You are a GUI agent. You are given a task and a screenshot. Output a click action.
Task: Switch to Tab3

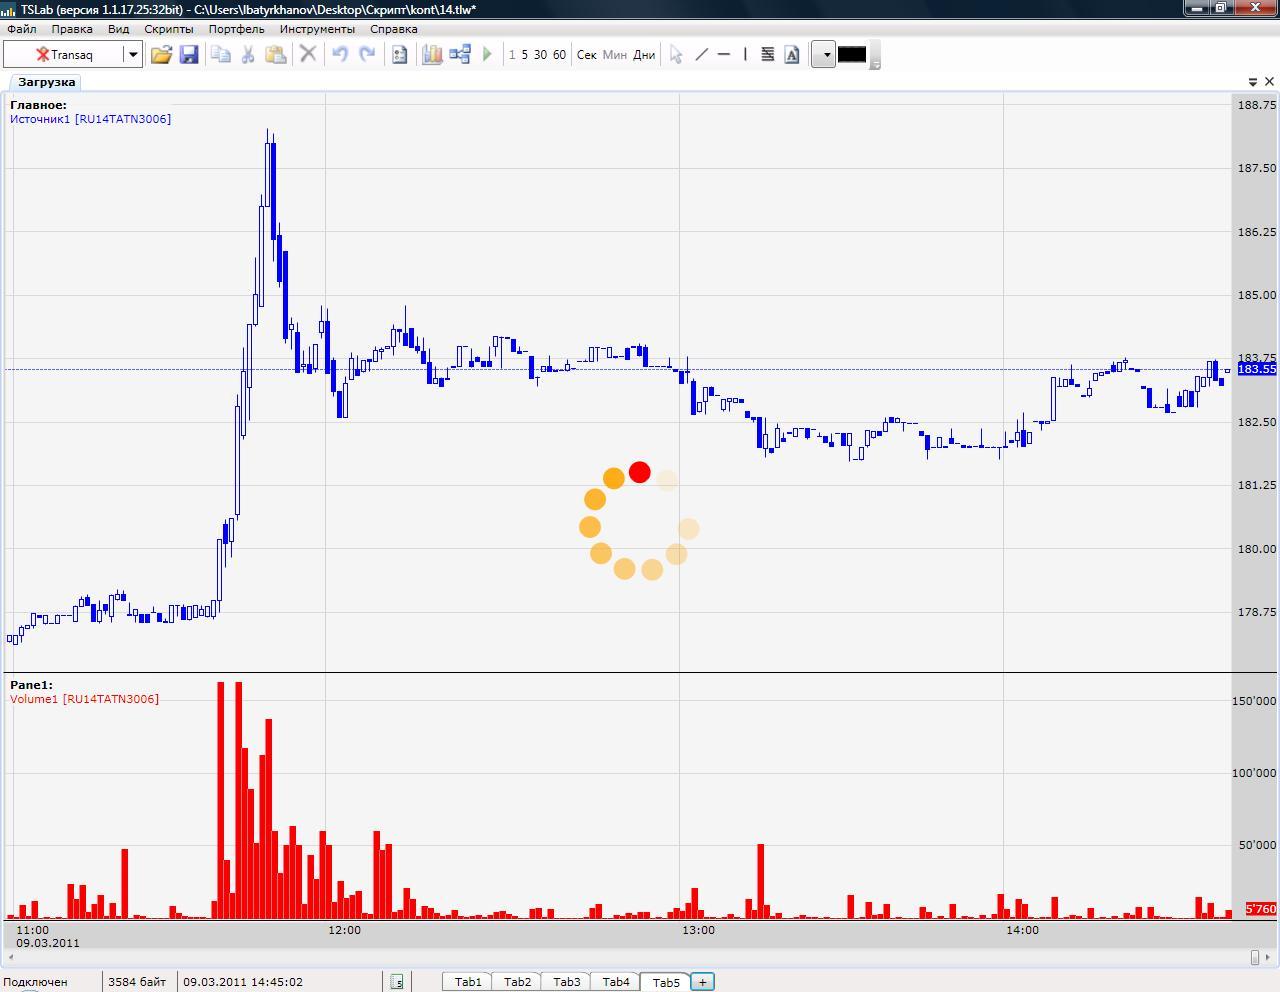coord(566,982)
